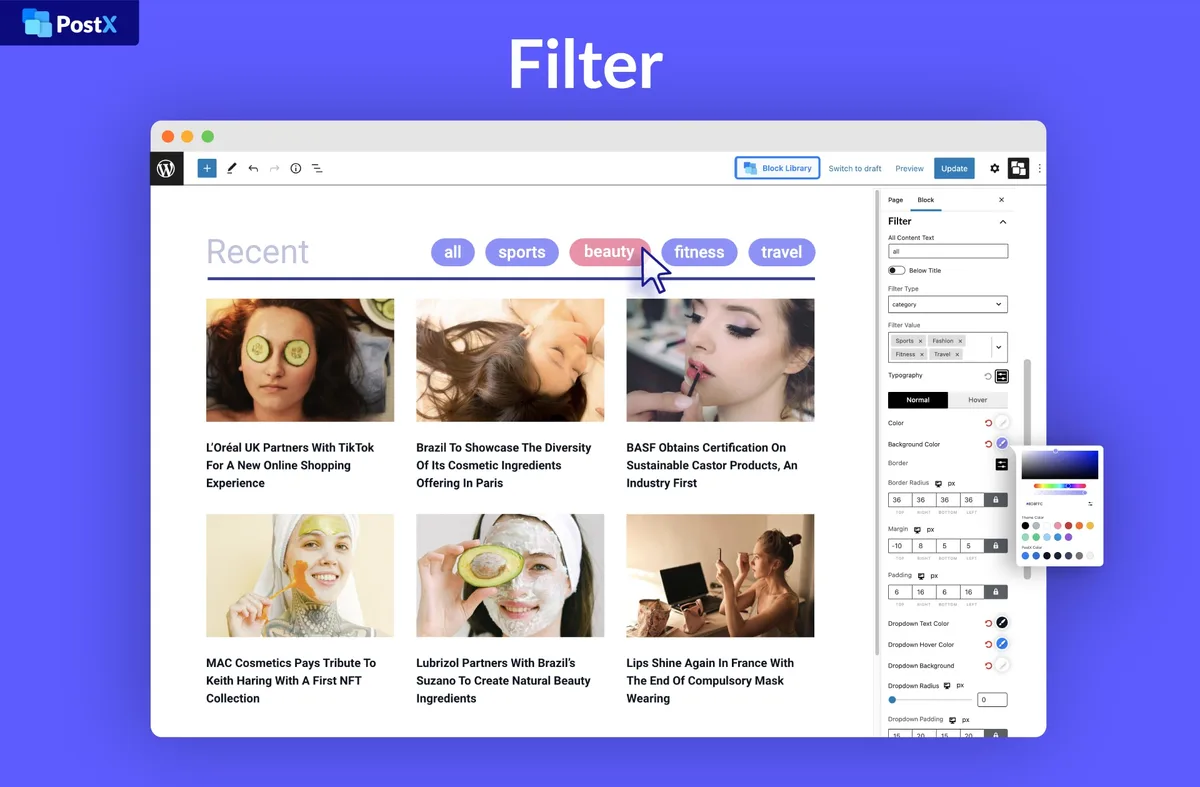Select the 'sports' filter pill
This screenshot has width=1200, height=787.
point(522,252)
